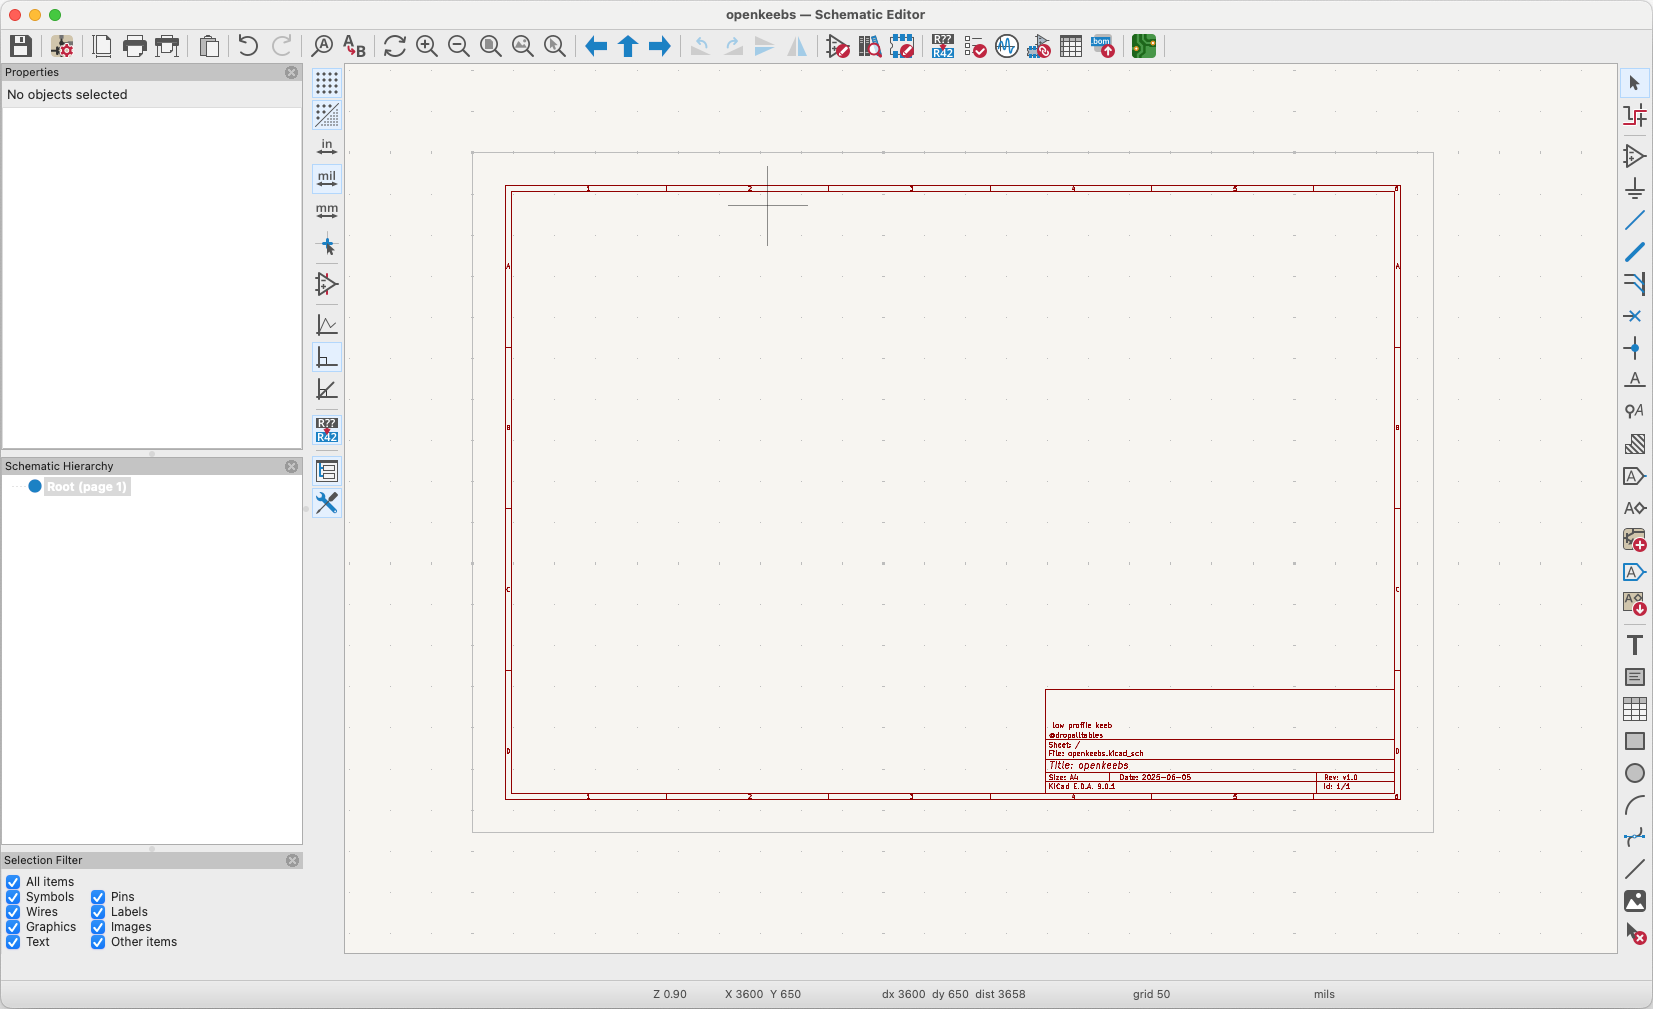
Task: Select Root (page 1) hierarchy item
Action: point(87,487)
